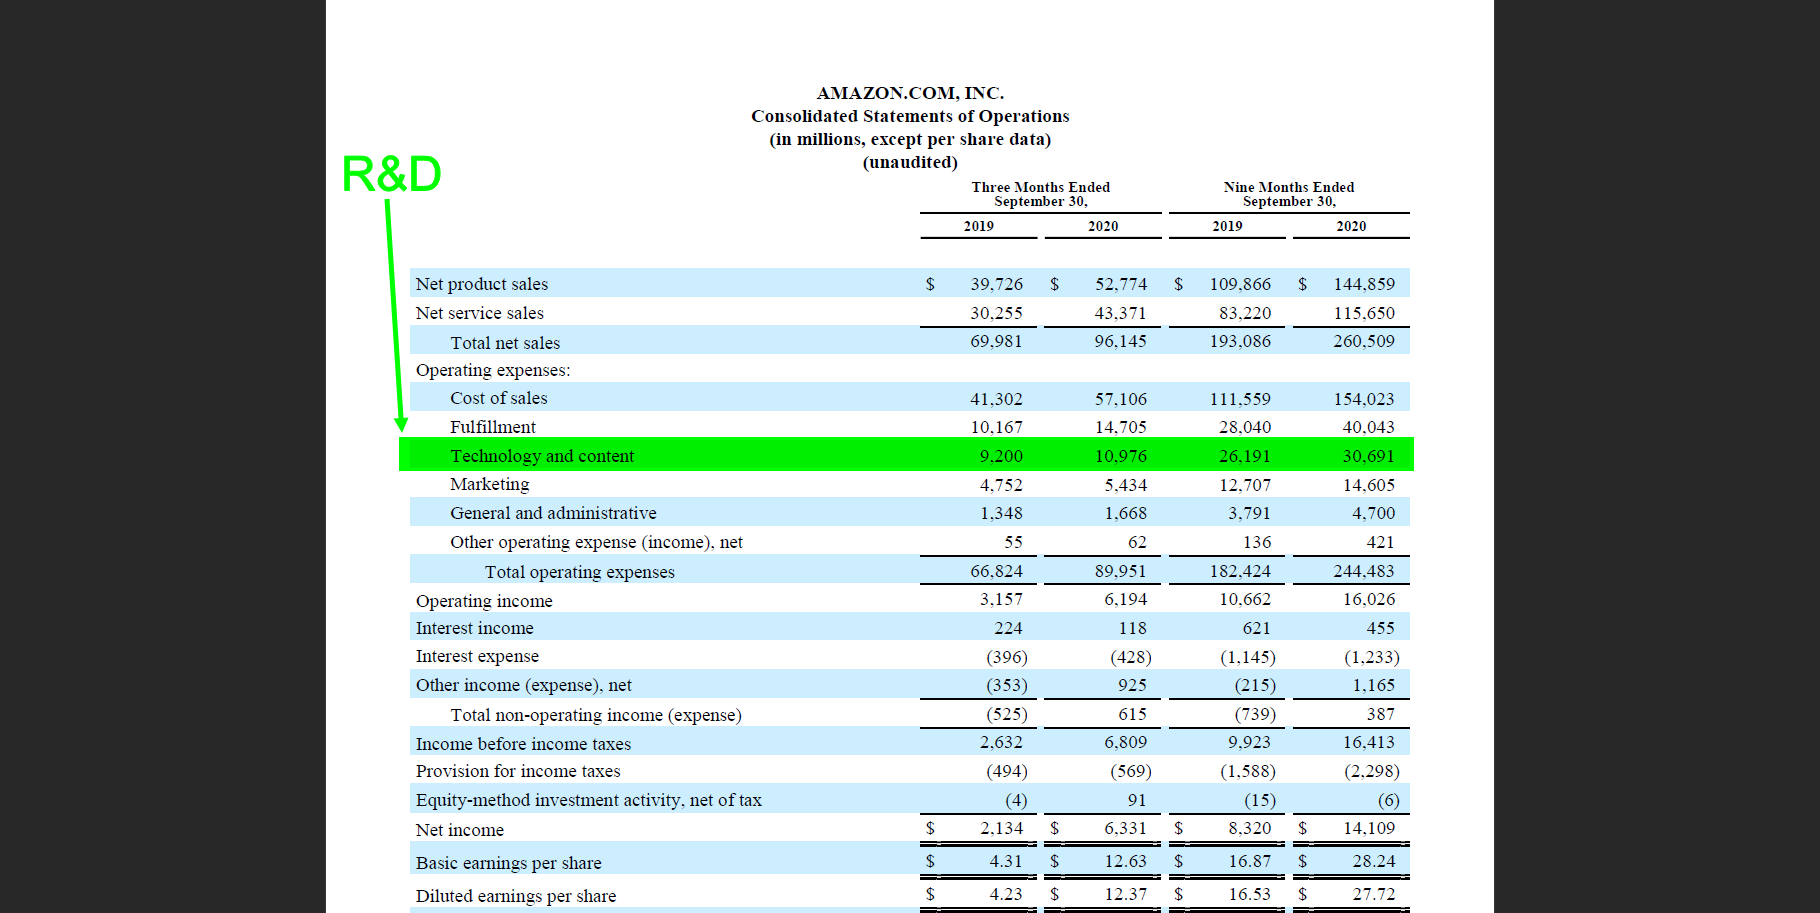Click the net product sales value 39,726
1820x913 pixels.
pyautogui.click(x=997, y=284)
